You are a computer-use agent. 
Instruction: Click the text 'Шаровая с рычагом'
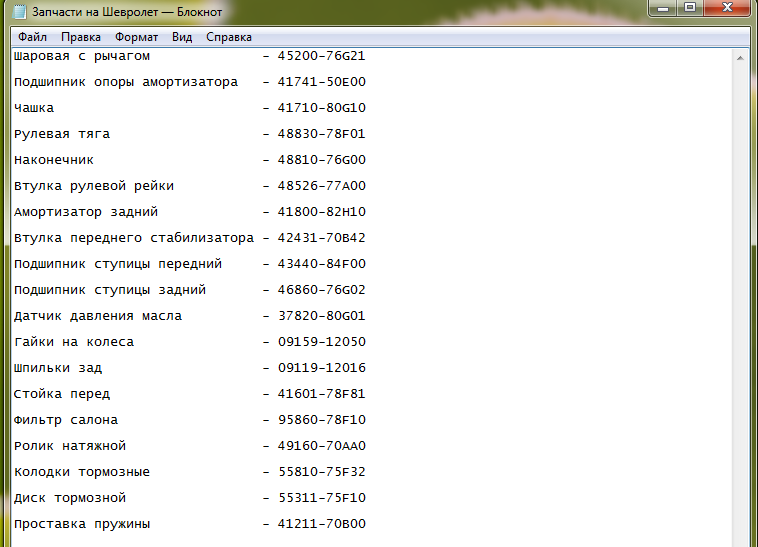(x=82, y=57)
